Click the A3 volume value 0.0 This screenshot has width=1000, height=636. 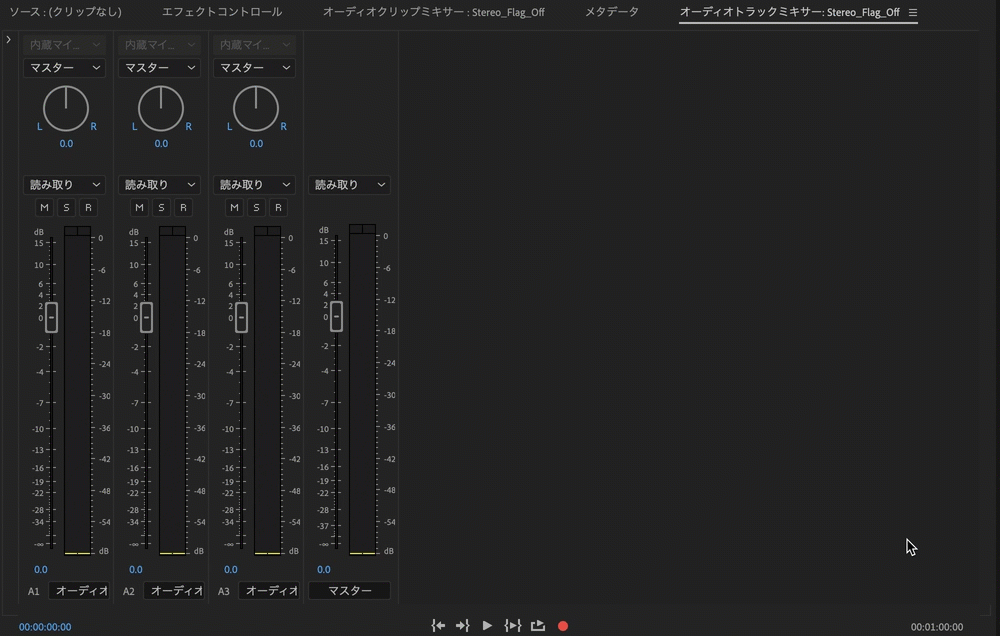(231, 570)
